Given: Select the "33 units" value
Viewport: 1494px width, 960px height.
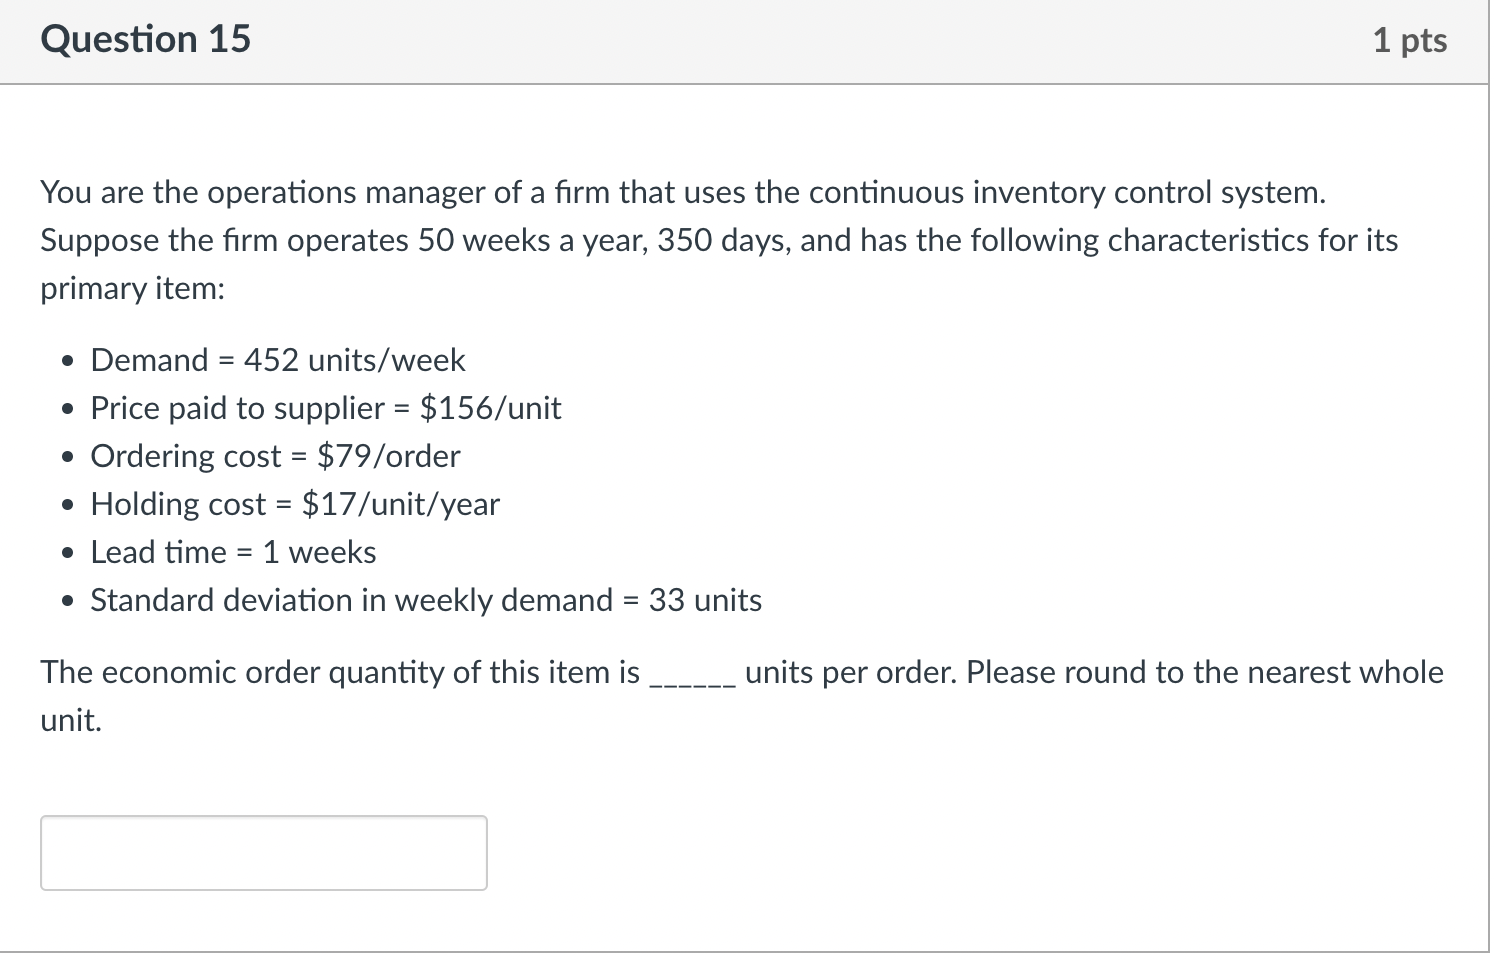Looking at the screenshot, I should click(705, 600).
